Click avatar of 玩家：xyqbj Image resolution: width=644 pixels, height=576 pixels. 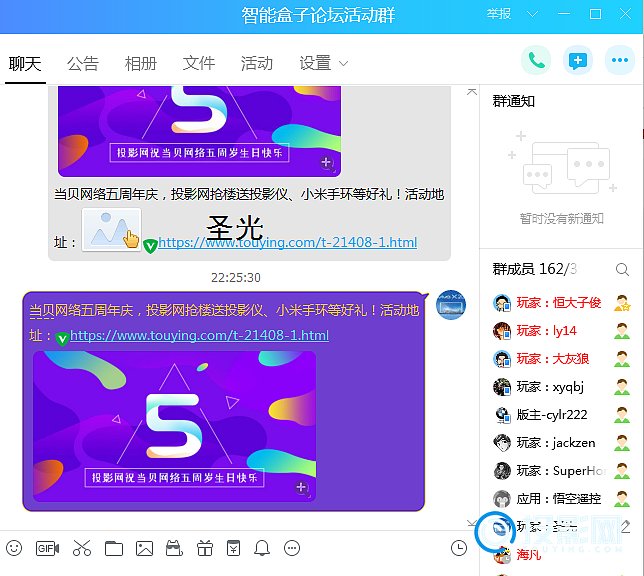click(x=501, y=387)
